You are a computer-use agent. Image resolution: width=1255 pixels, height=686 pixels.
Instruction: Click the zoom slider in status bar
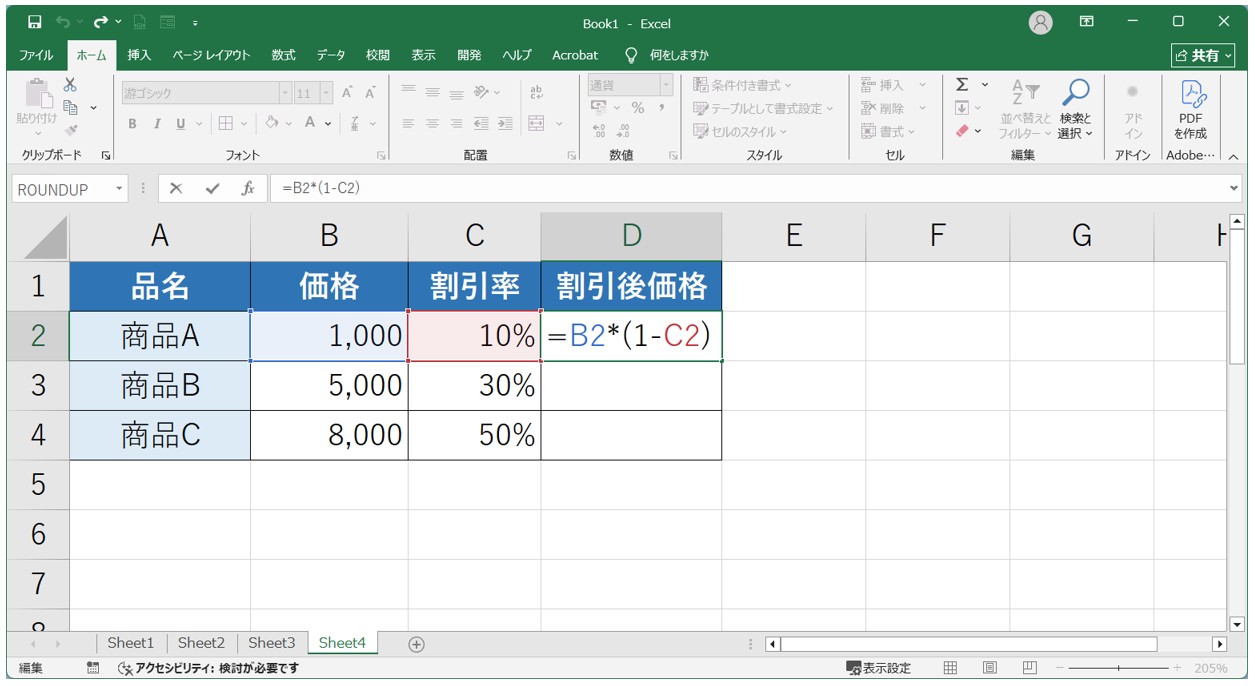click(1118, 668)
